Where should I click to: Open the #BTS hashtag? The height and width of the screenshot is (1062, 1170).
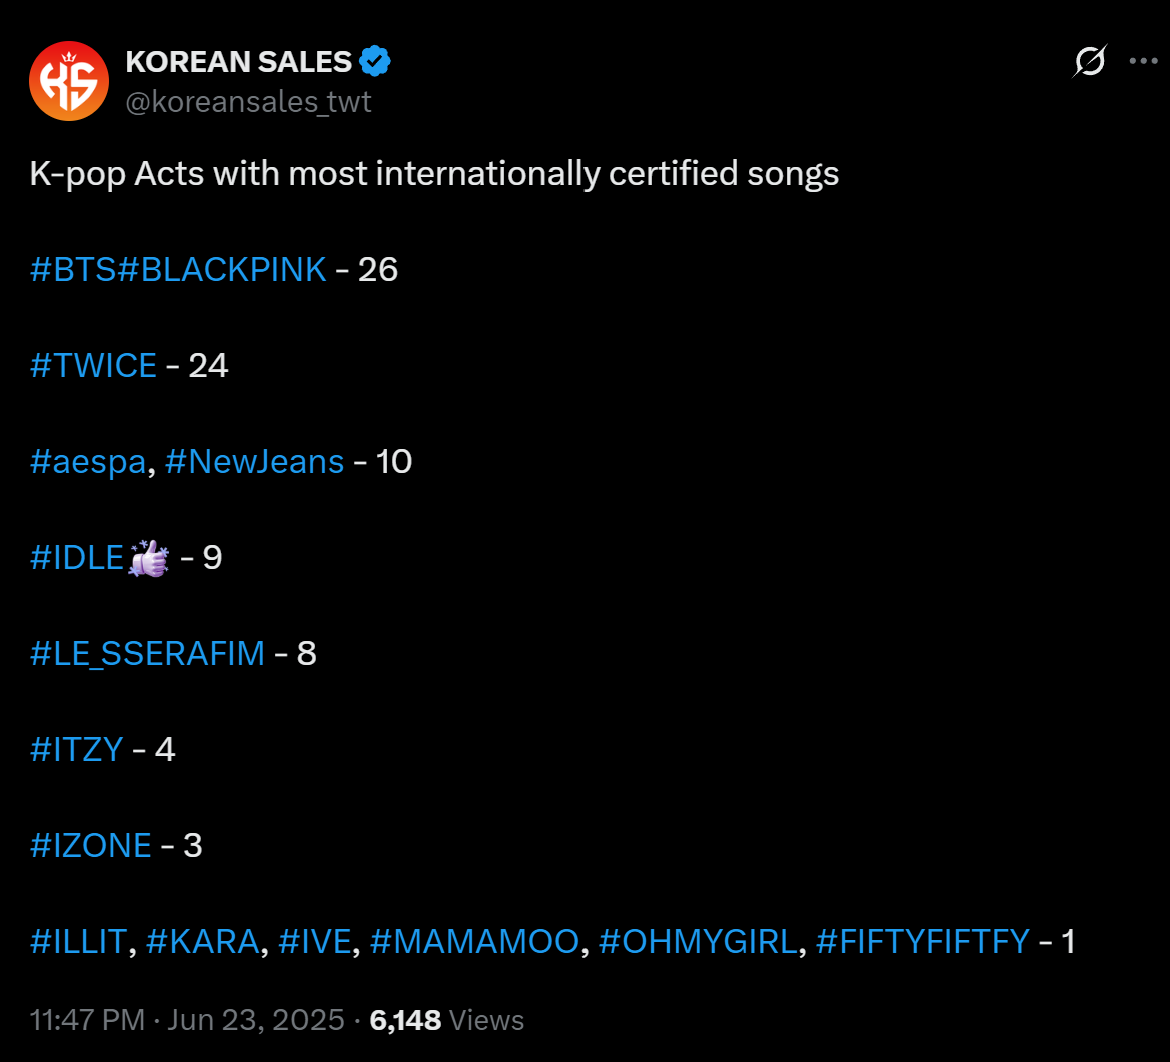coord(73,269)
